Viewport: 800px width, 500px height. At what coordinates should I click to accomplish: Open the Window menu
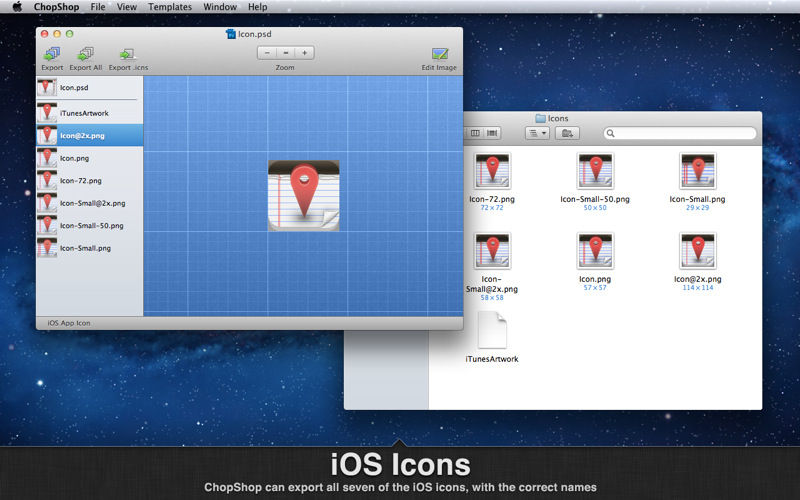click(220, 7)
